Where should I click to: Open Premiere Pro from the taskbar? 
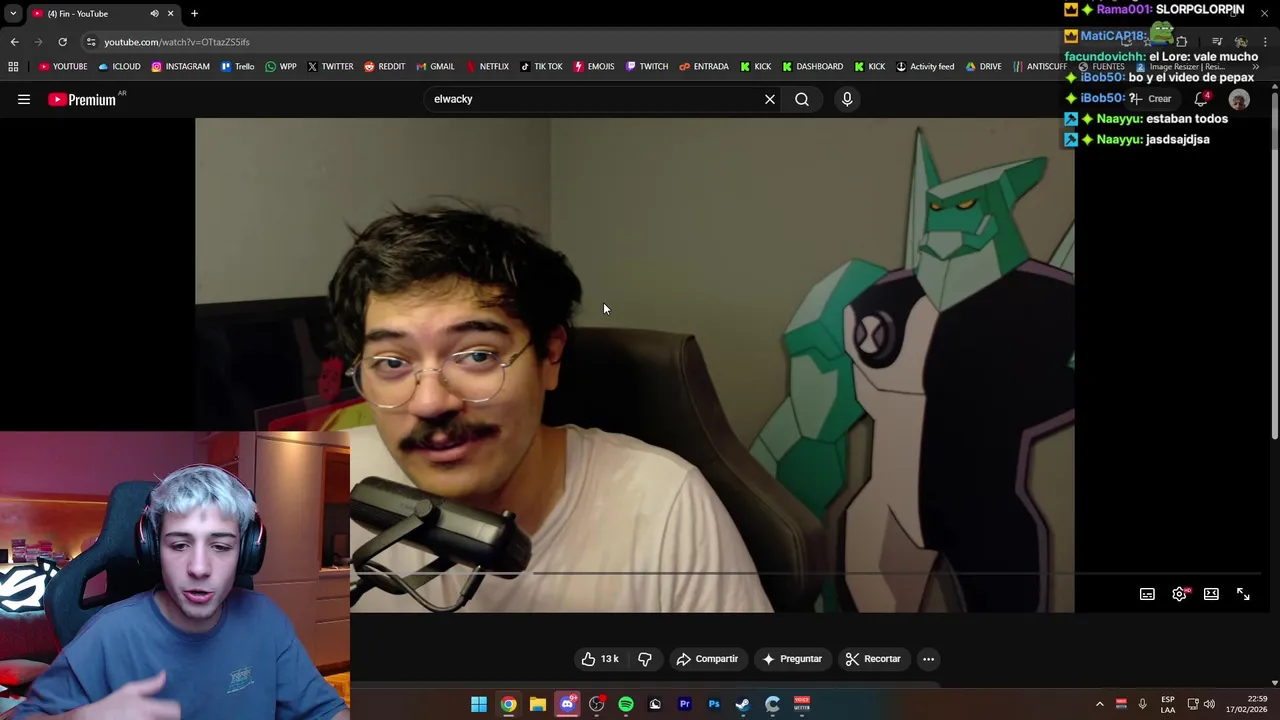point(685,705)
